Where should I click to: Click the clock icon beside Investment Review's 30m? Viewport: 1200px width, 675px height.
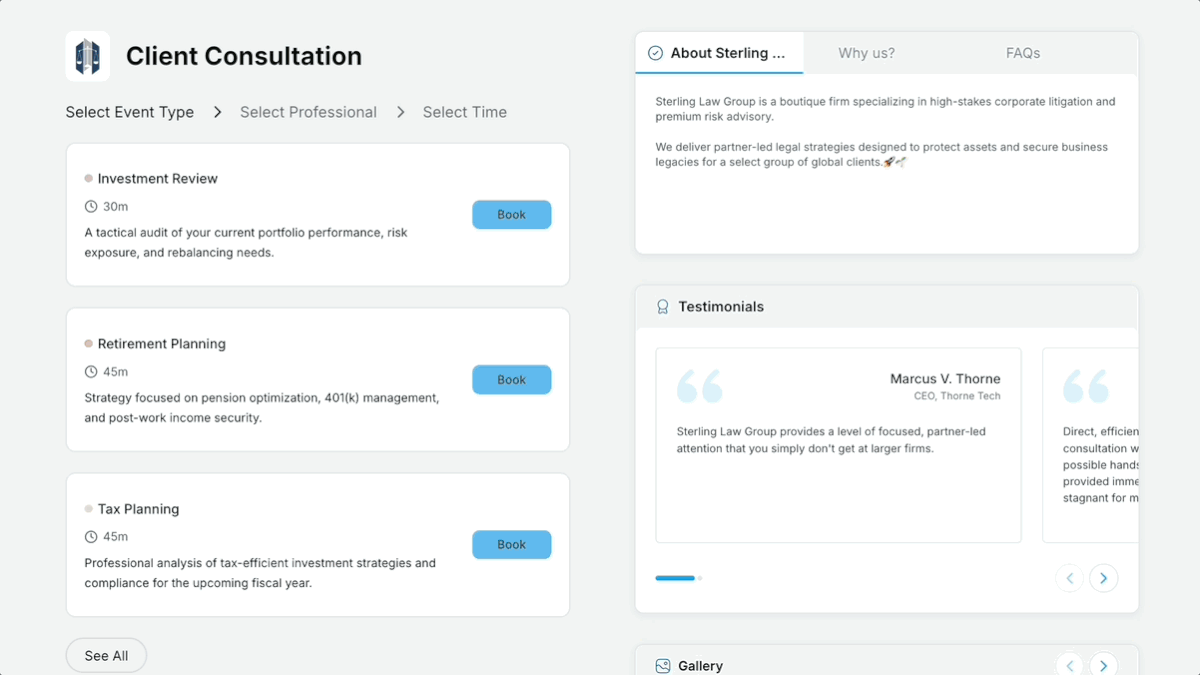pyautogui.click(x=89, y=206)
